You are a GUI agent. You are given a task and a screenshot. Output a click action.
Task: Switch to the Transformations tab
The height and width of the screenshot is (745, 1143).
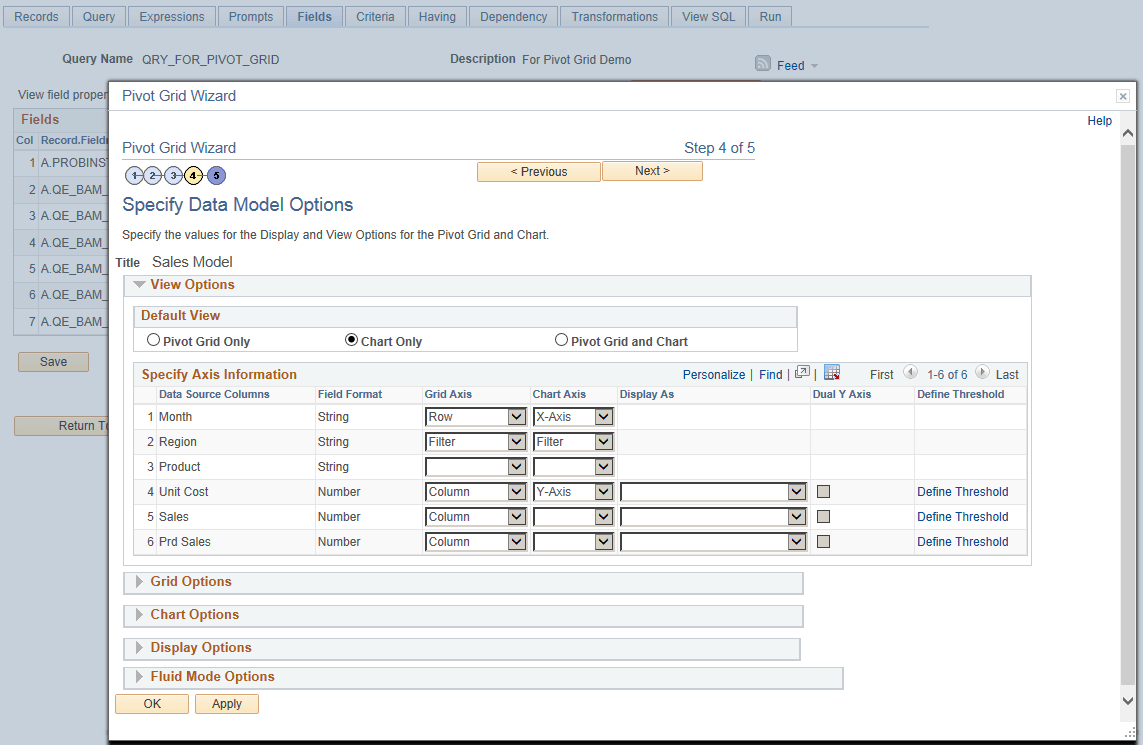point(613,16)
